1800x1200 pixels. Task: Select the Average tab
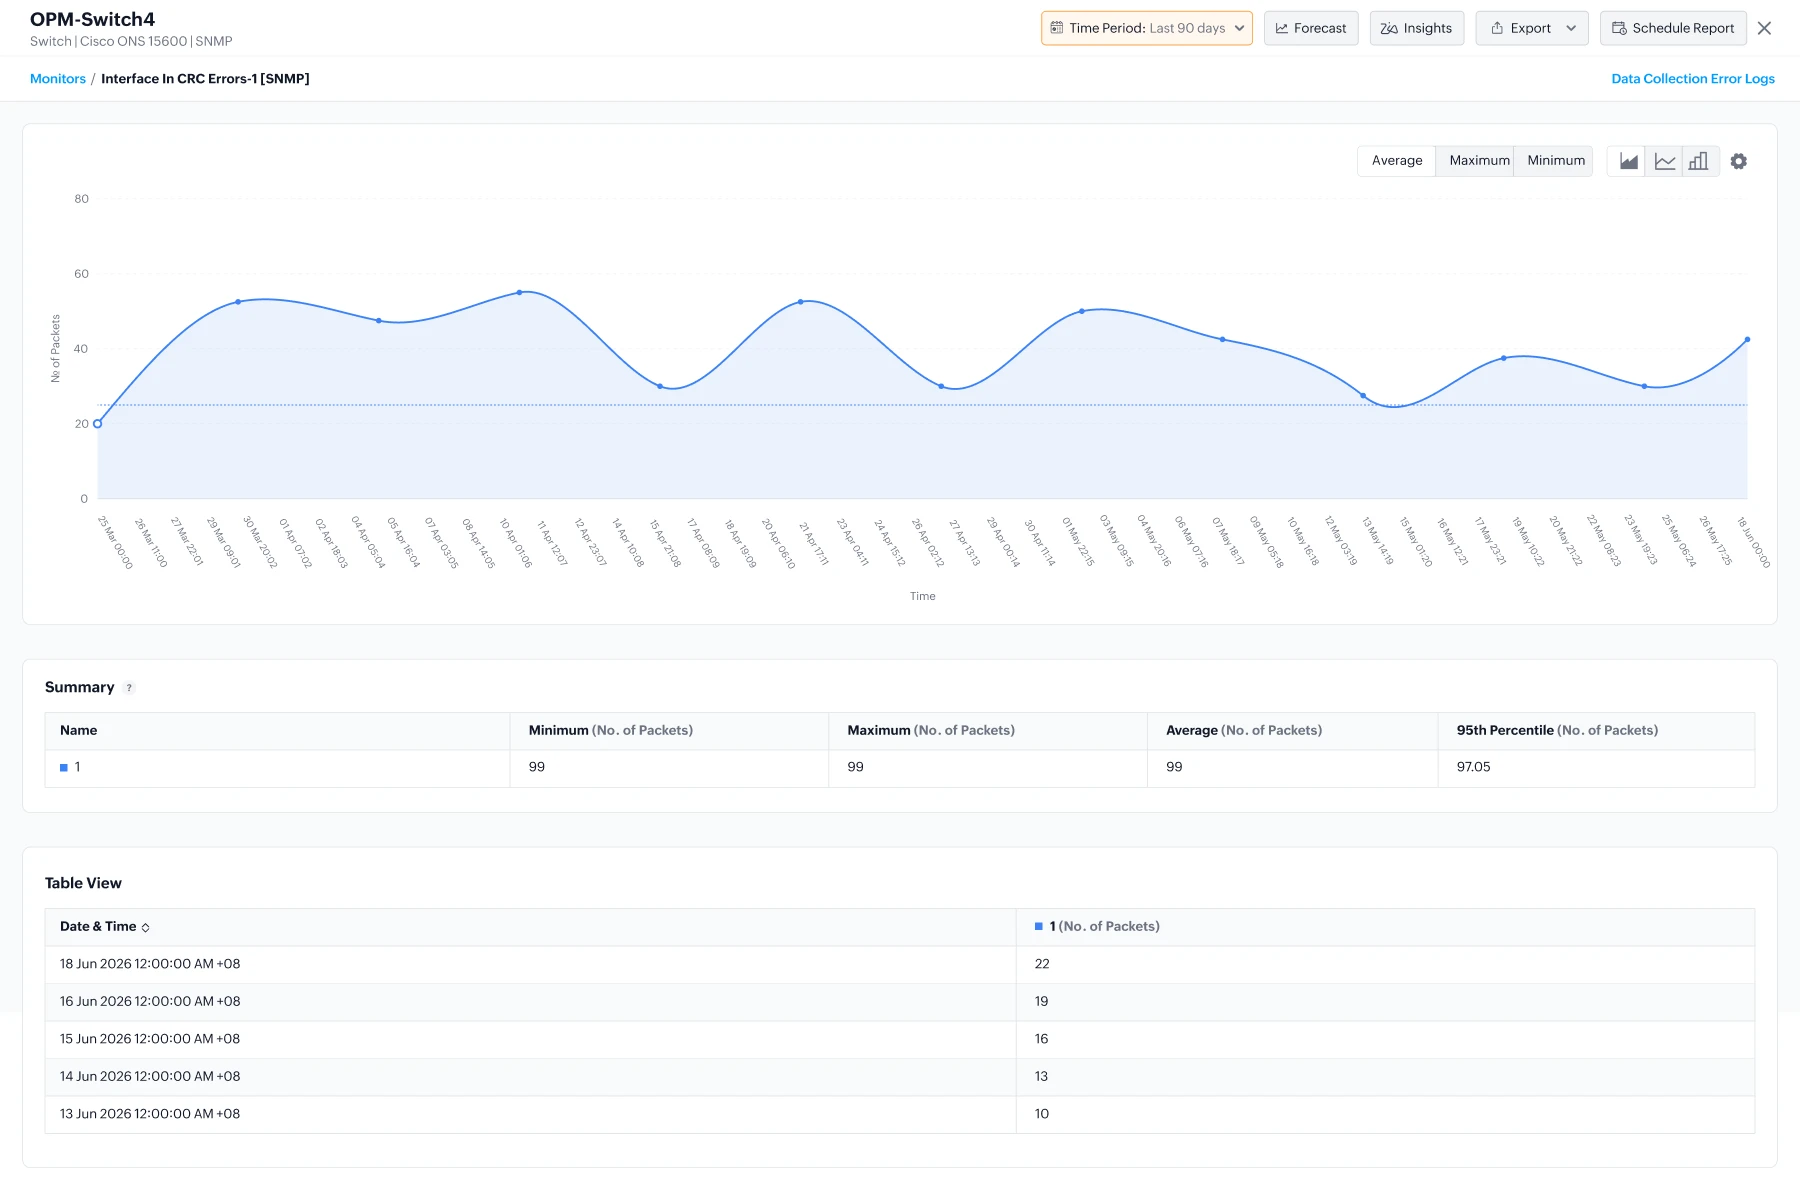coord(1397,161)
